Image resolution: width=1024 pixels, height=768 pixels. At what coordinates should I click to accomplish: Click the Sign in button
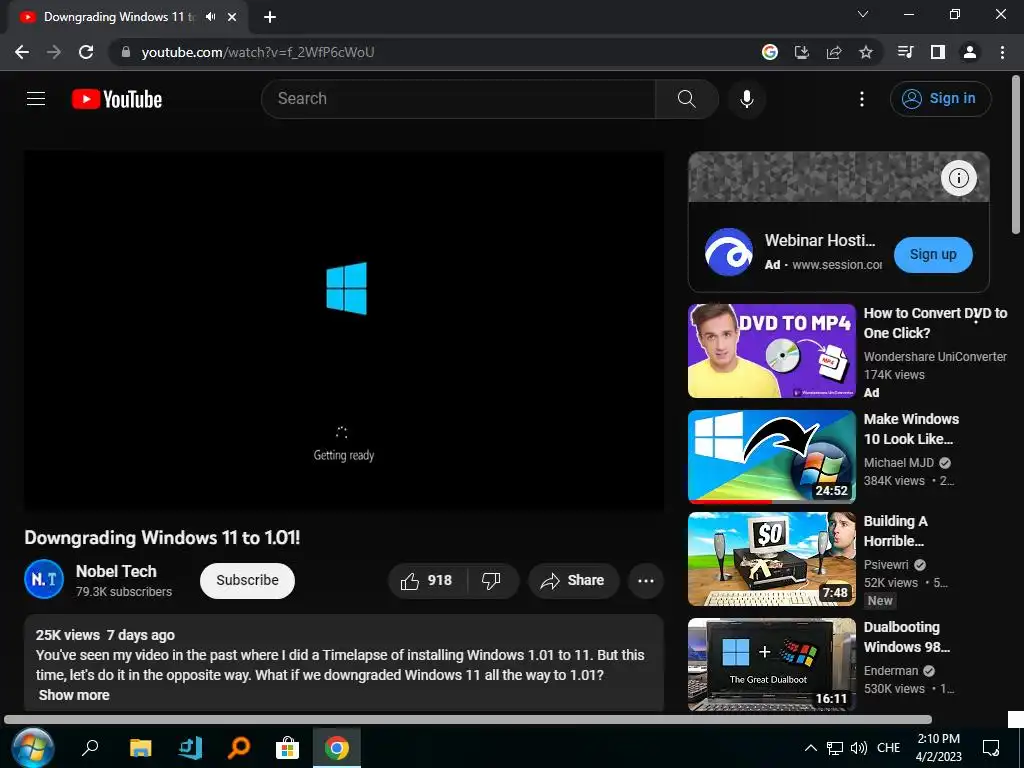[940, 99]
